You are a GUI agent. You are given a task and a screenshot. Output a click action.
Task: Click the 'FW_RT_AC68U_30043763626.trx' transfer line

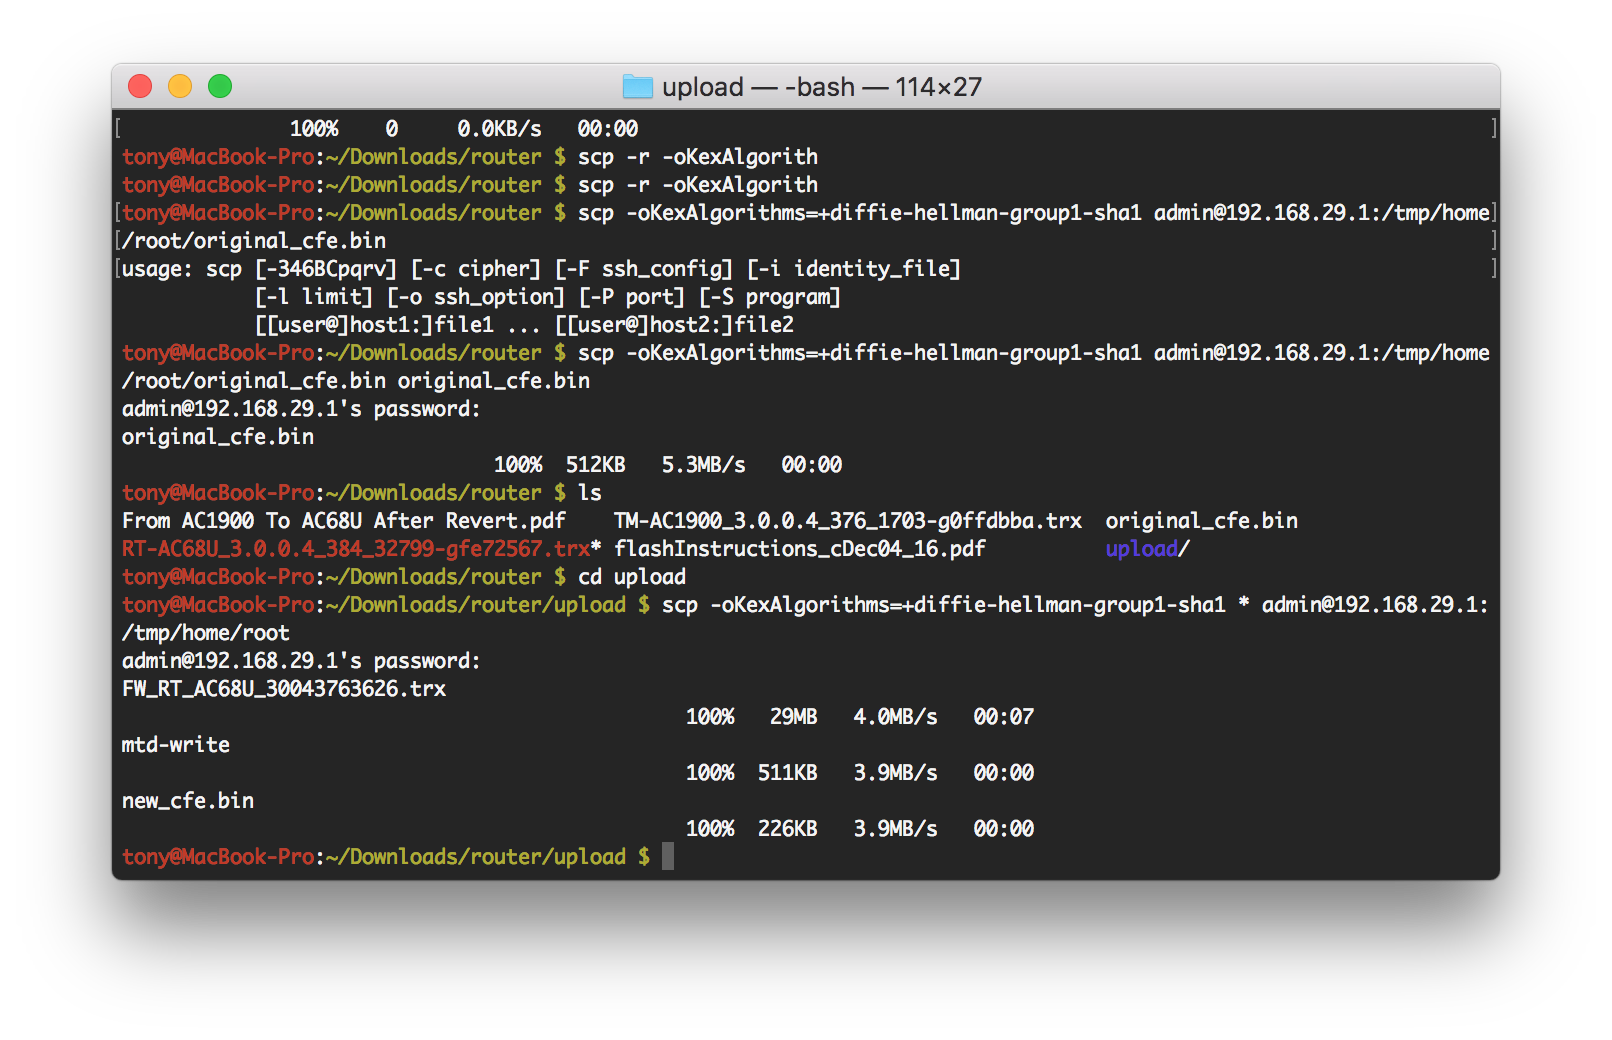click(284, 689)
